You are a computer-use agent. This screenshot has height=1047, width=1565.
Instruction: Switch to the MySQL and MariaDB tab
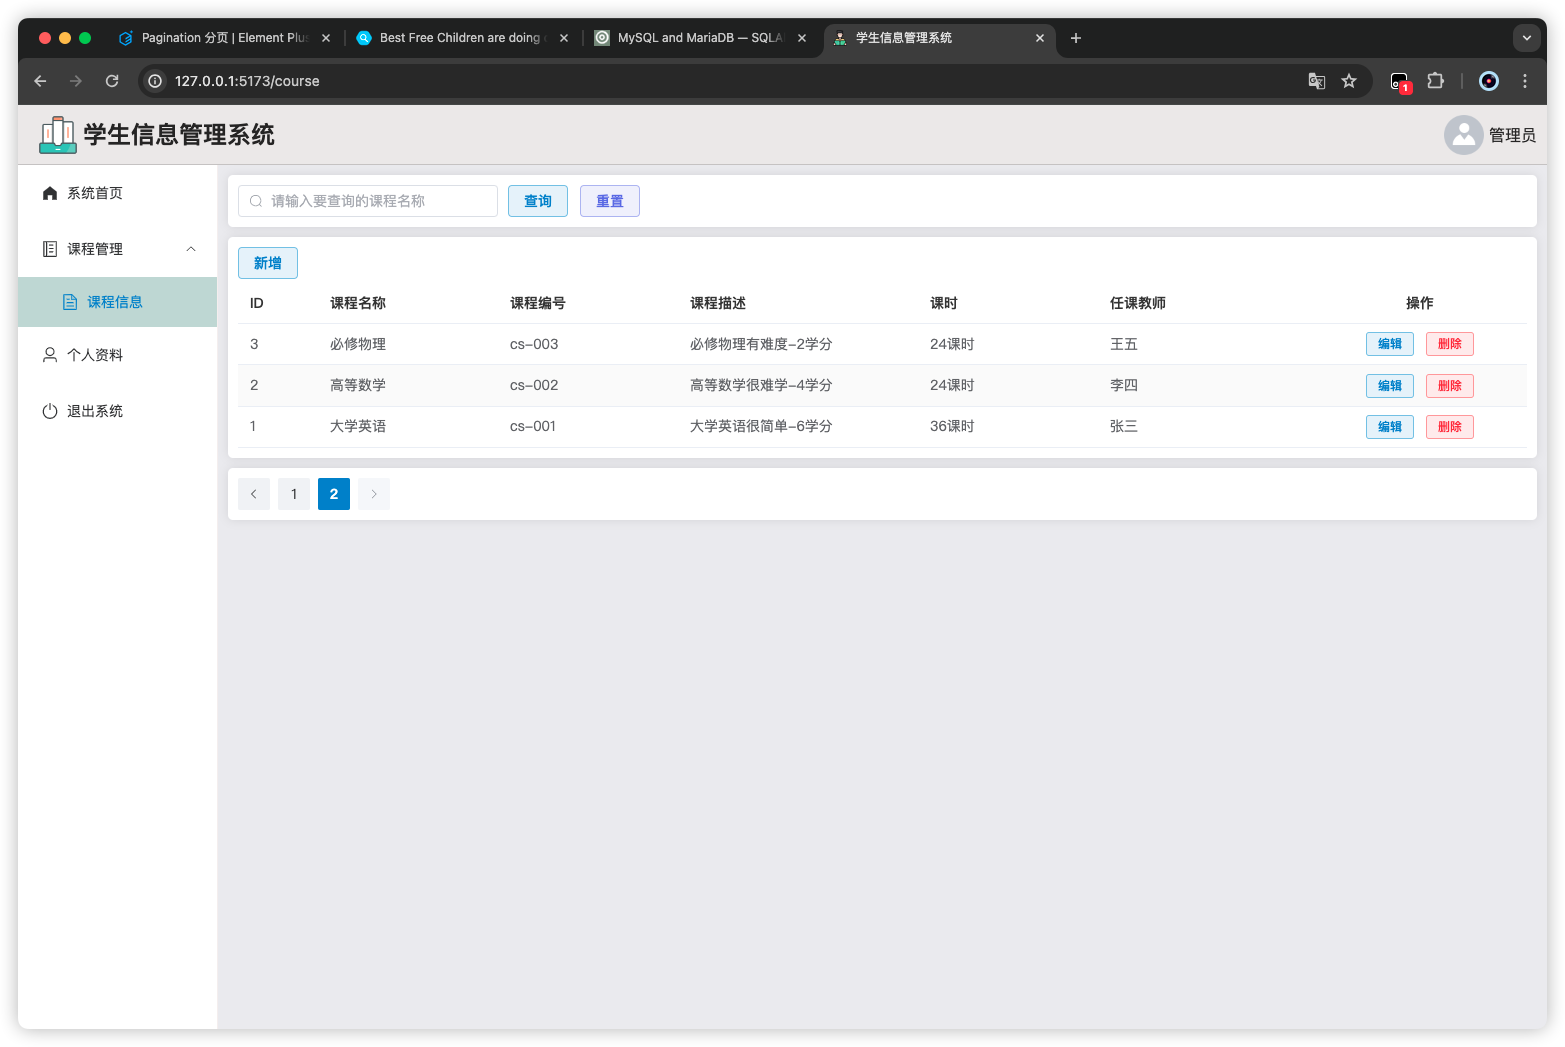pyautogui.click(x=699, y=38)
